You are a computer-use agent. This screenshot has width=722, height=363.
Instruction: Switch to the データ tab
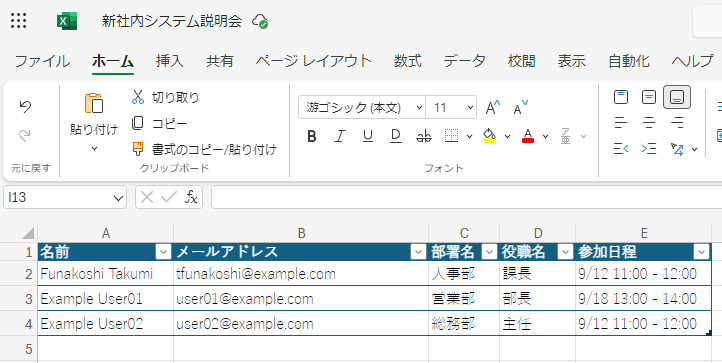pyautogui.click(x=465, y=61)
